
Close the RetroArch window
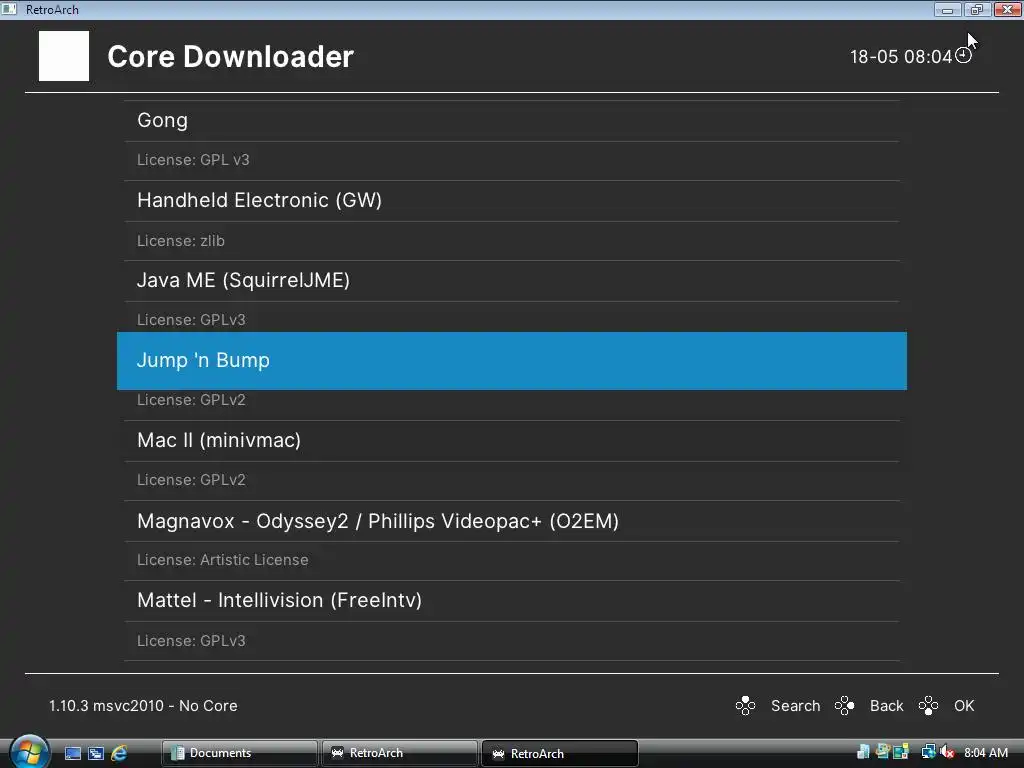click(x=1008, y=10)
